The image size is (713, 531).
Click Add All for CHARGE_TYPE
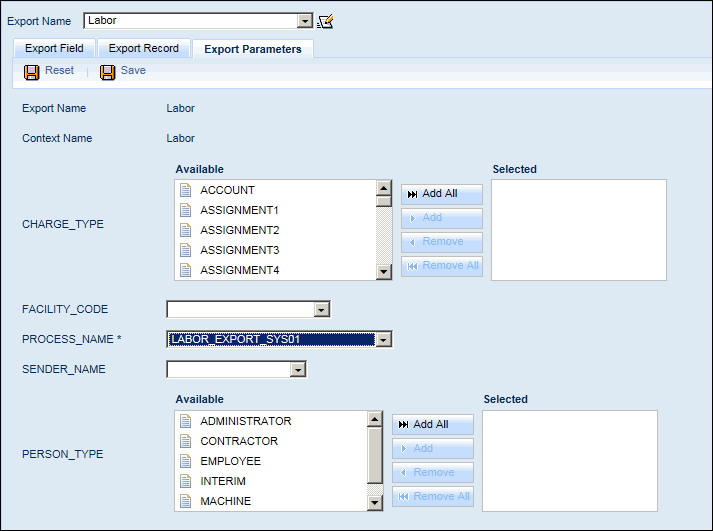441,194
